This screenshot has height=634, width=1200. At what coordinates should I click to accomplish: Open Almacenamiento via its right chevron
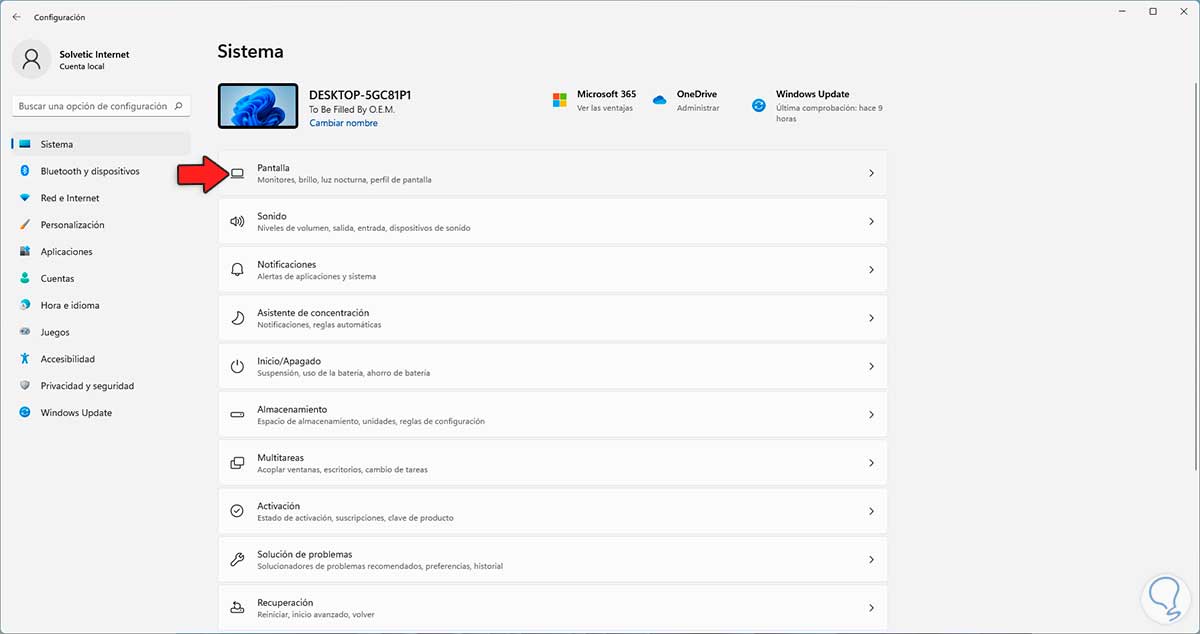pyautogui.click(x=871, y=414)
